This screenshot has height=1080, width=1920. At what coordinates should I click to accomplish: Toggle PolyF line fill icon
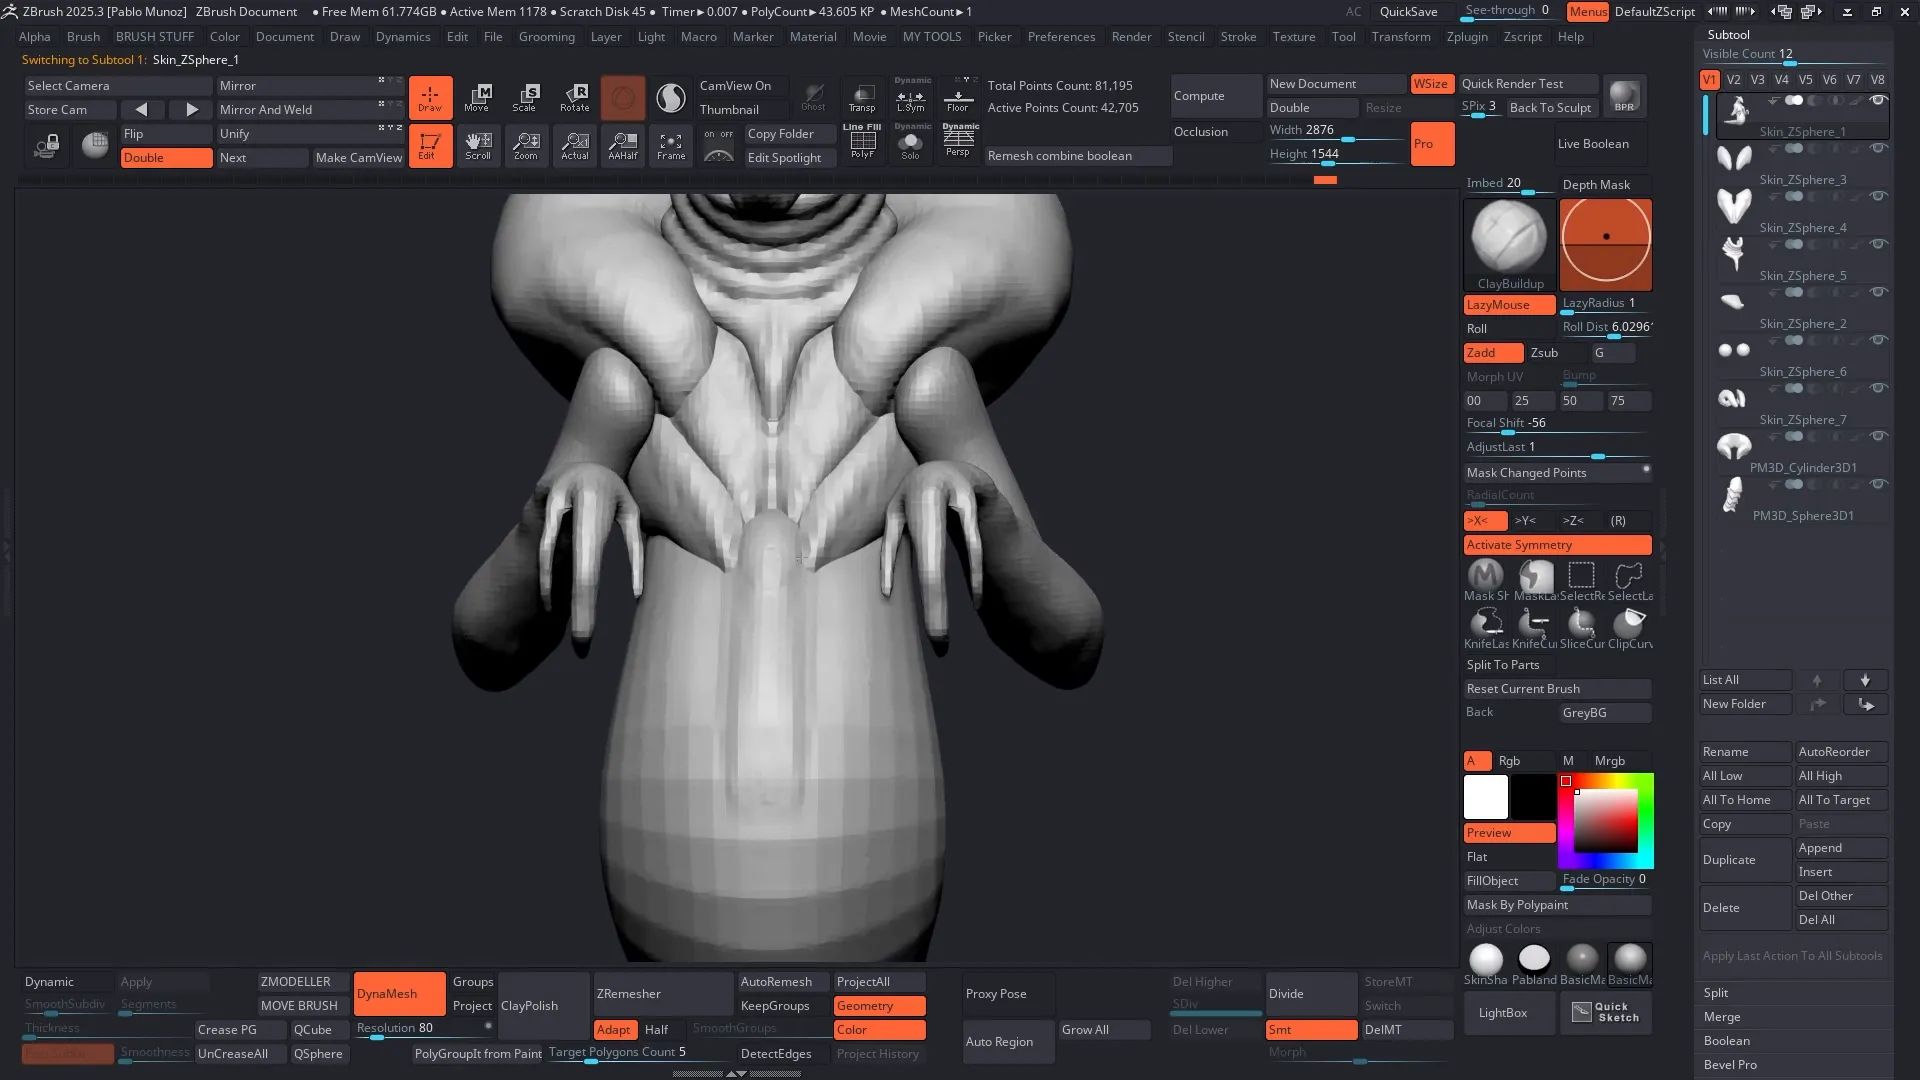862,143
